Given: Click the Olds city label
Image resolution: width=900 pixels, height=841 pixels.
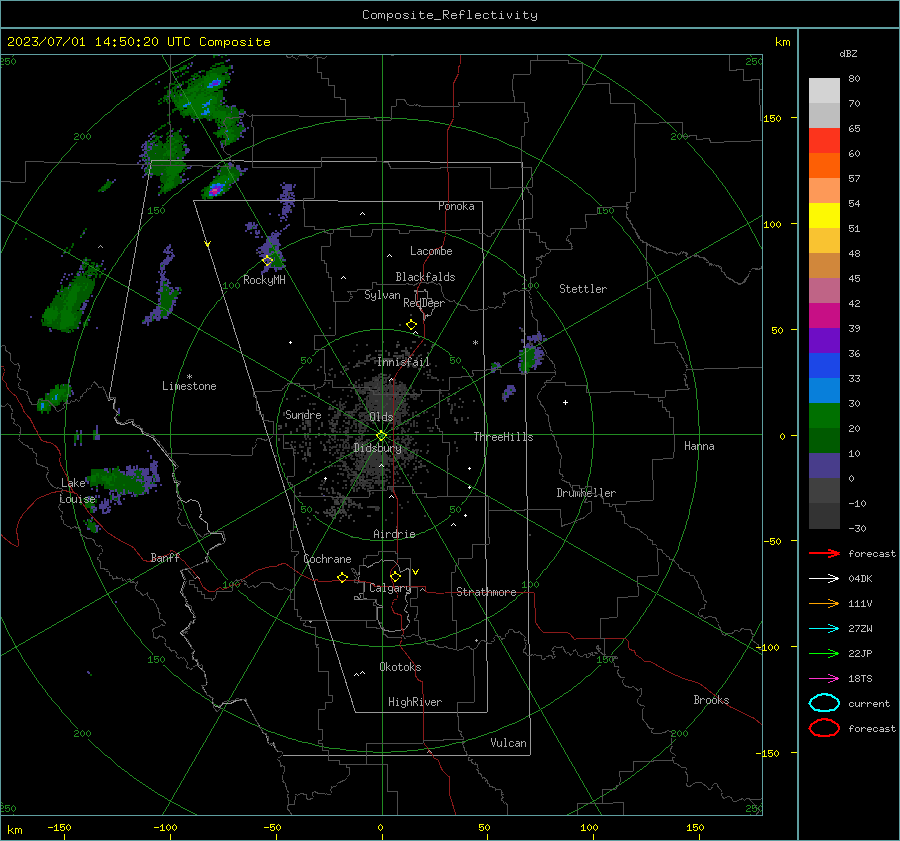Looking at the screenshot, I should point(381,417).
